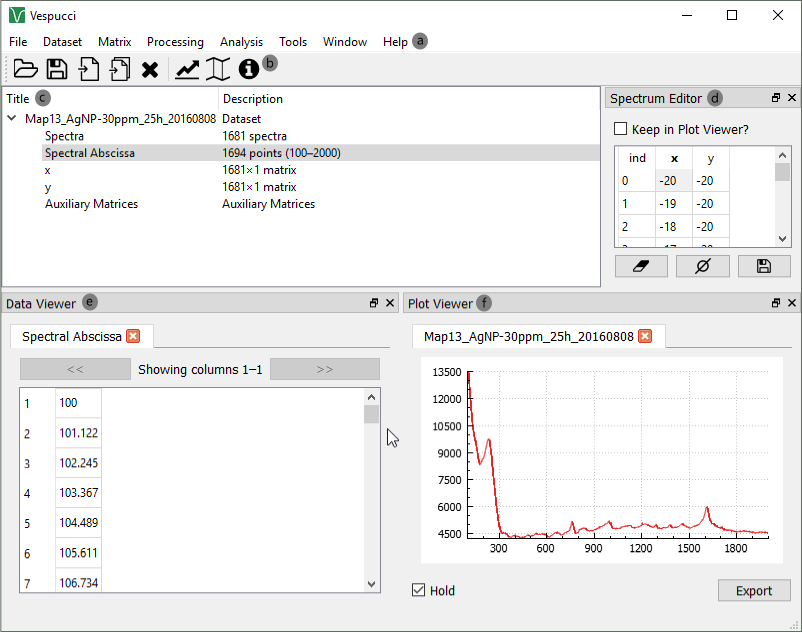Screen dimensions: 802x632
Task: Click the save disk button in Spectrum Editor
Action: pyautogui.click(x=764, y=266)
